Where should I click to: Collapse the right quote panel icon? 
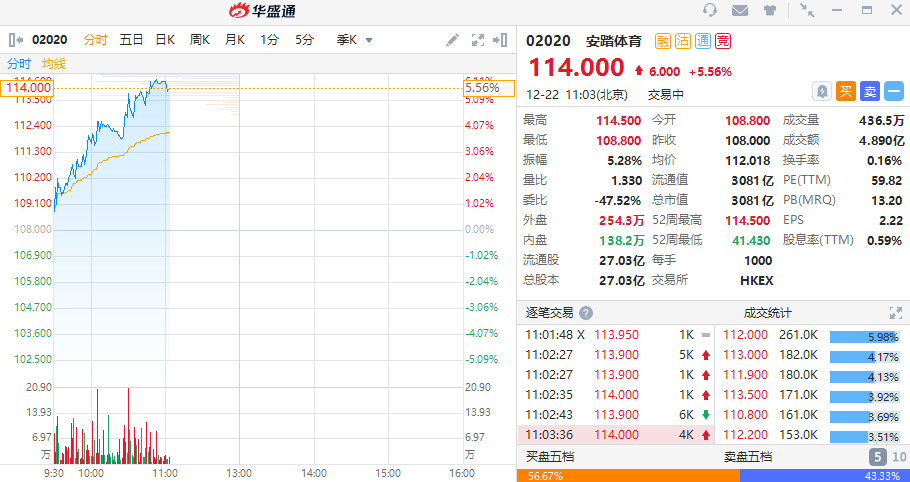[x=500, y=40]
